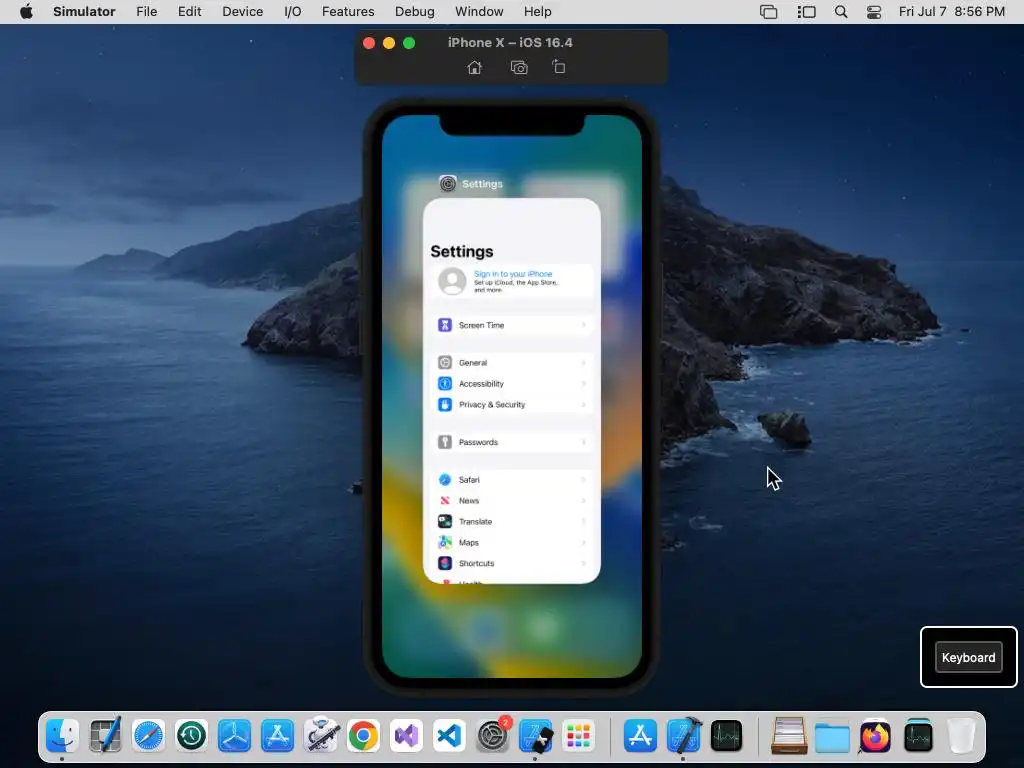Open Xcode from the Dock
The image size is (1024, 768).
(684, 736)
